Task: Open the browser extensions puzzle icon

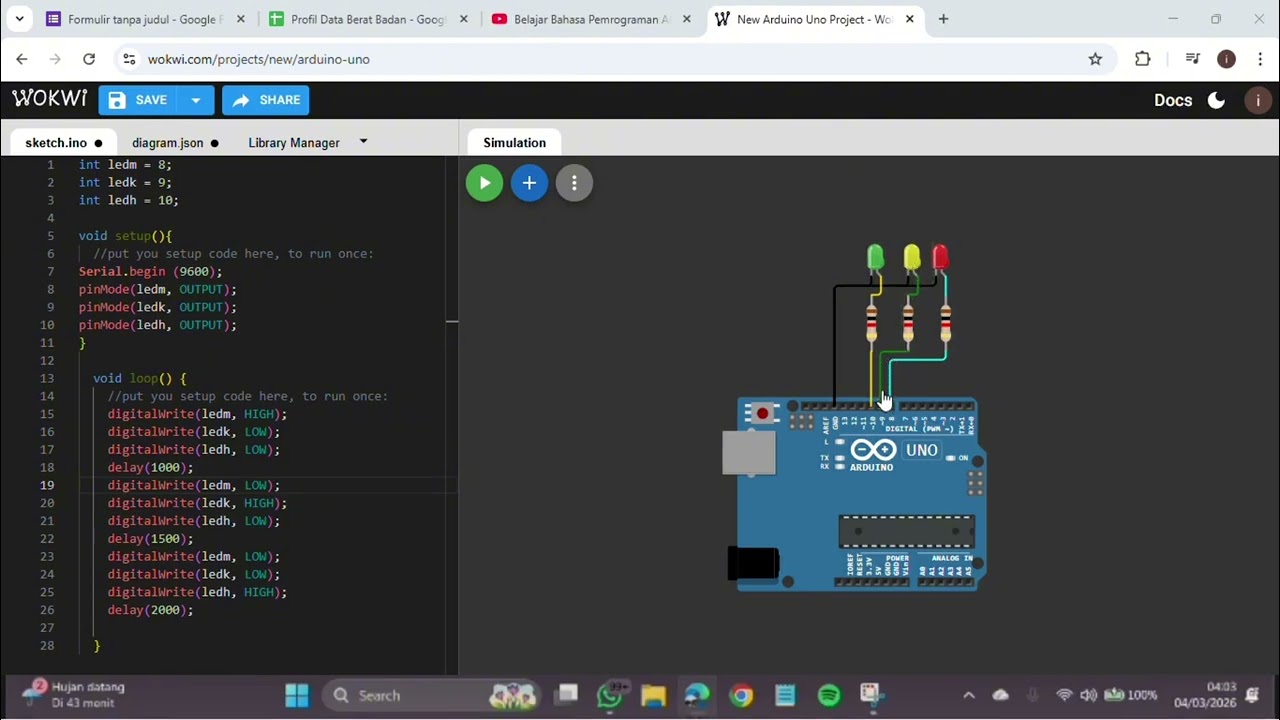Action: tap(1143, 59)
